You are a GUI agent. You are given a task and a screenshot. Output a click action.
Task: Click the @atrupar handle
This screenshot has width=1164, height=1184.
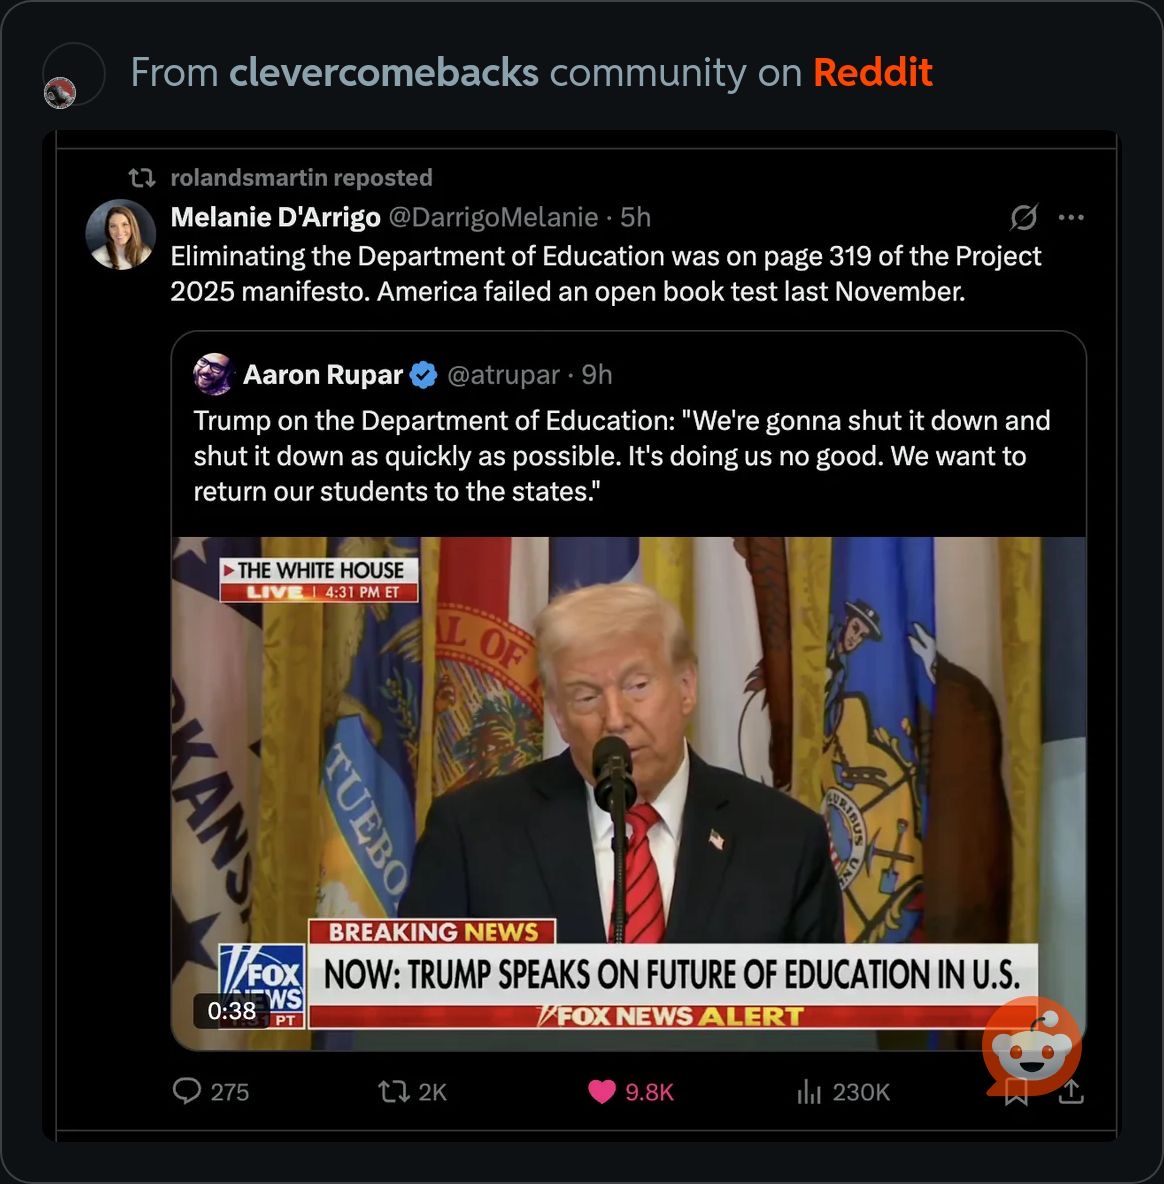(503, 375)
